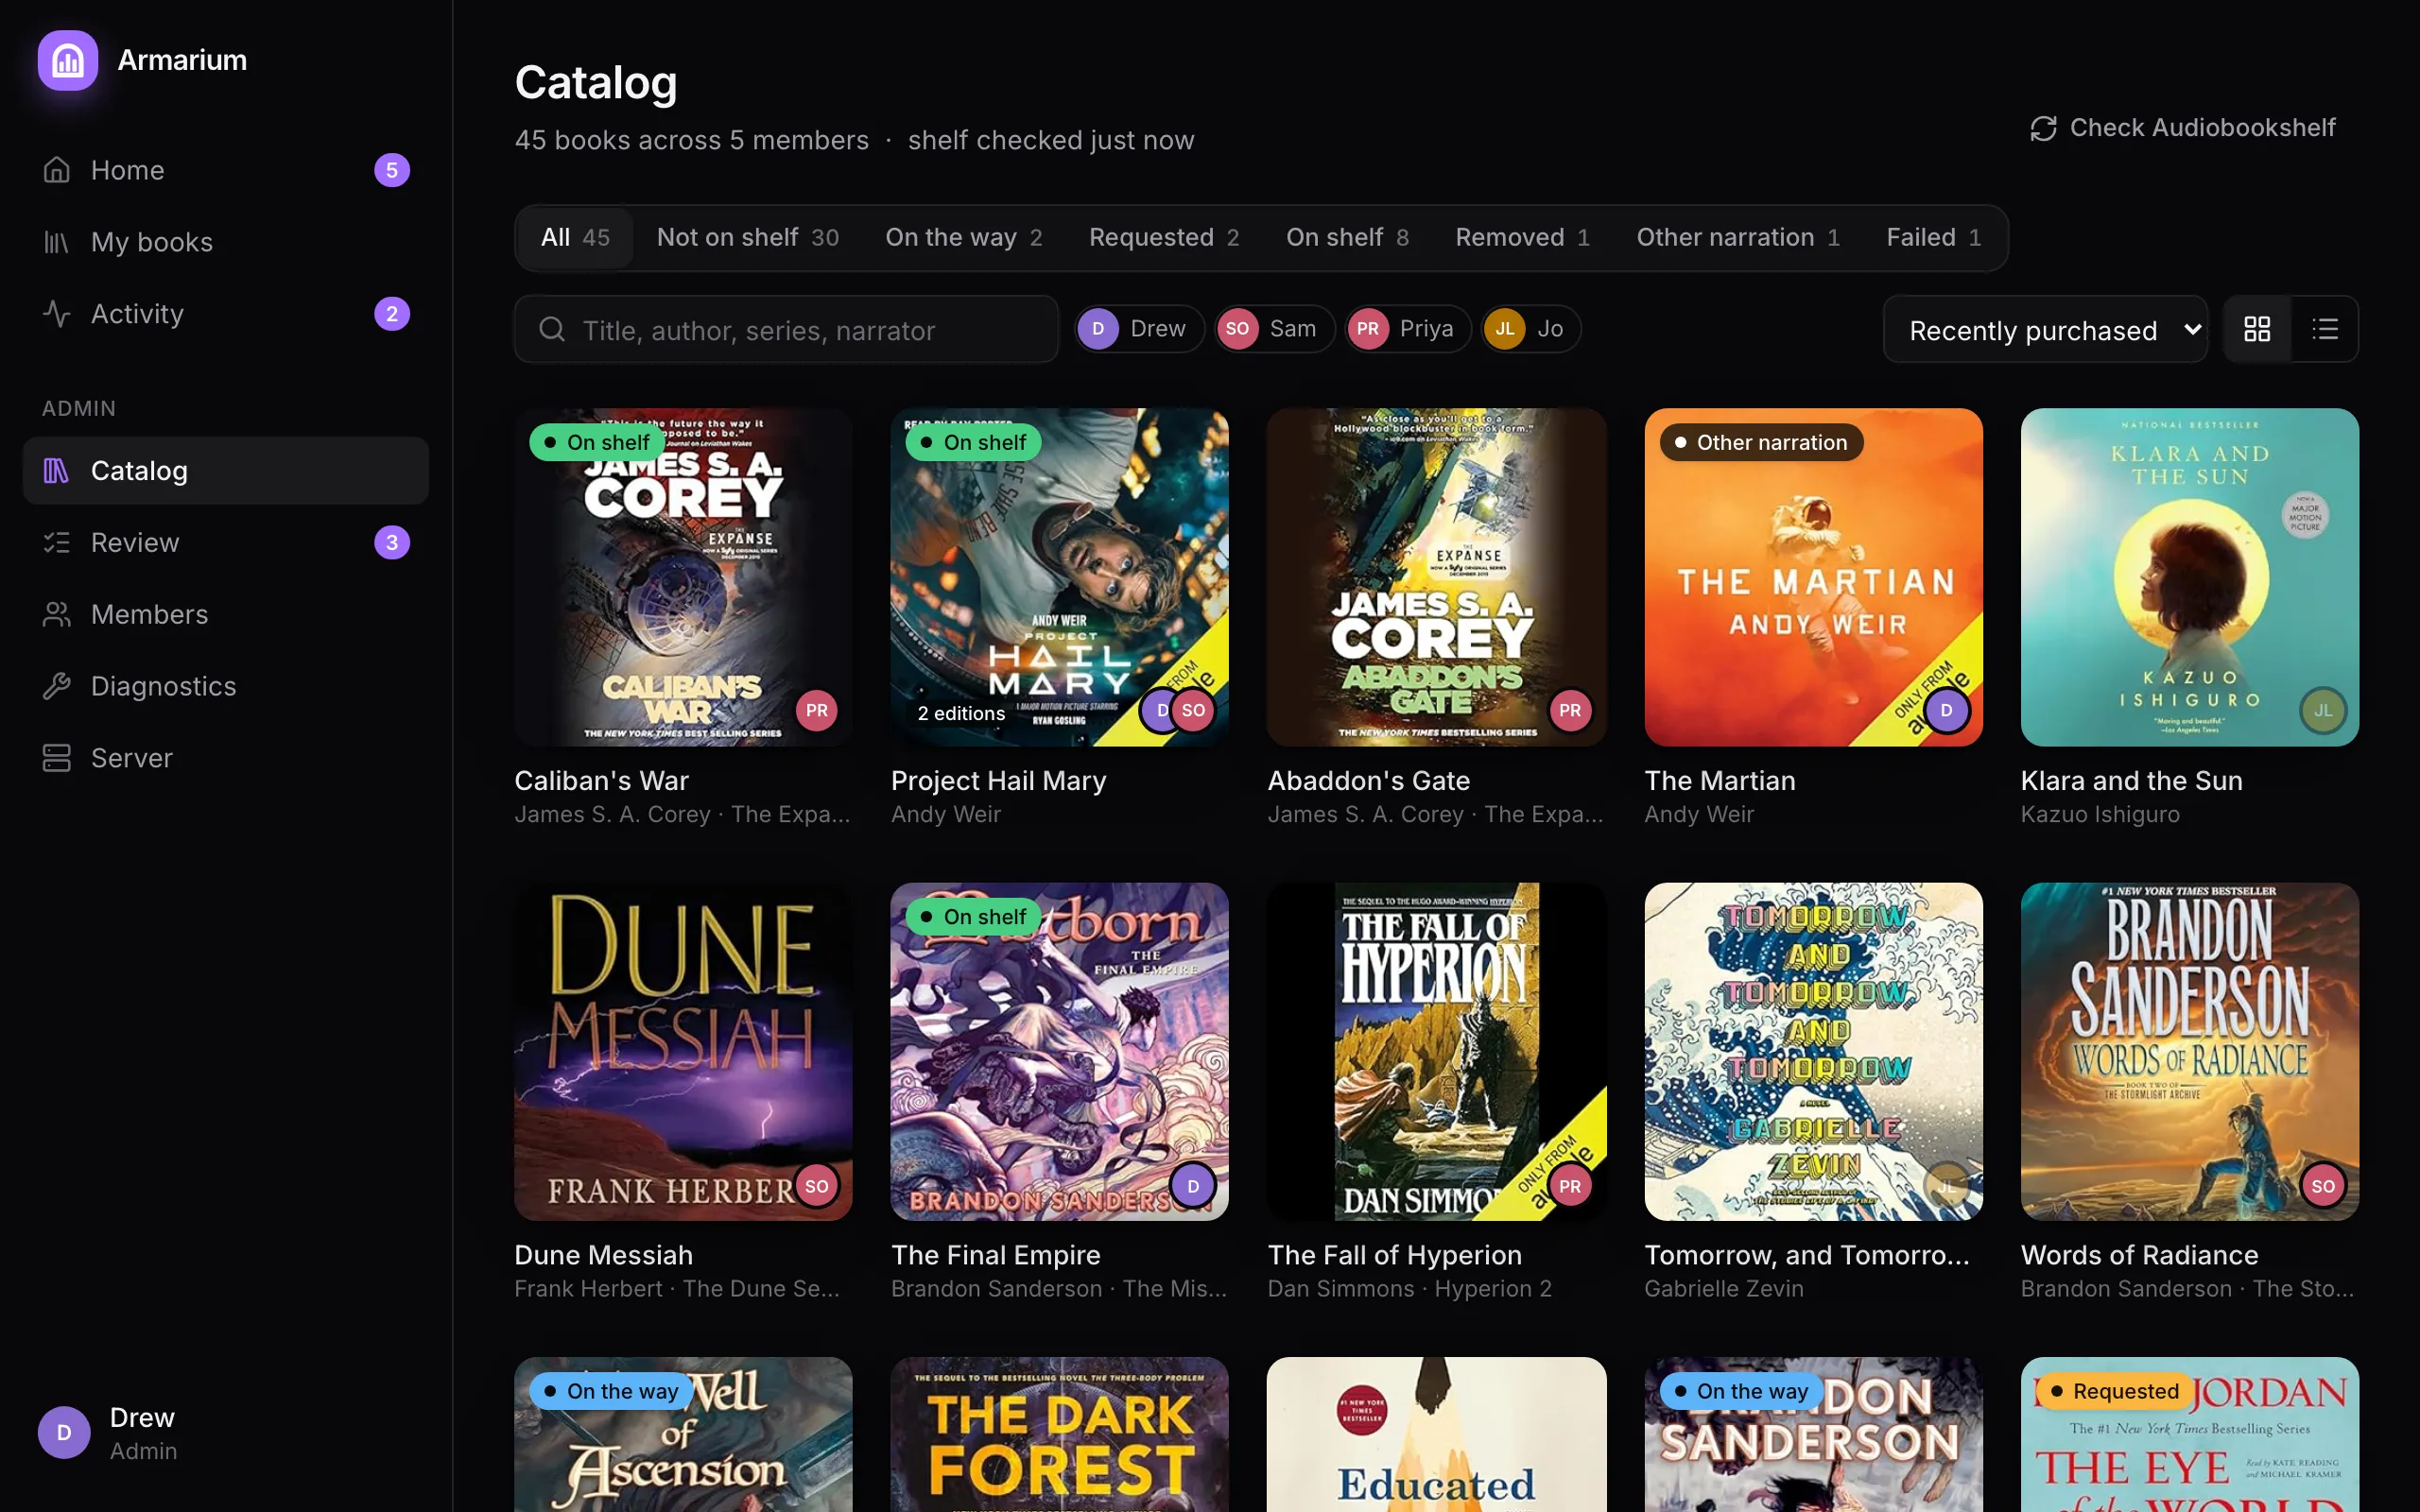Click Check Audiobookshelf refresh button

[x=2183, y=128]
